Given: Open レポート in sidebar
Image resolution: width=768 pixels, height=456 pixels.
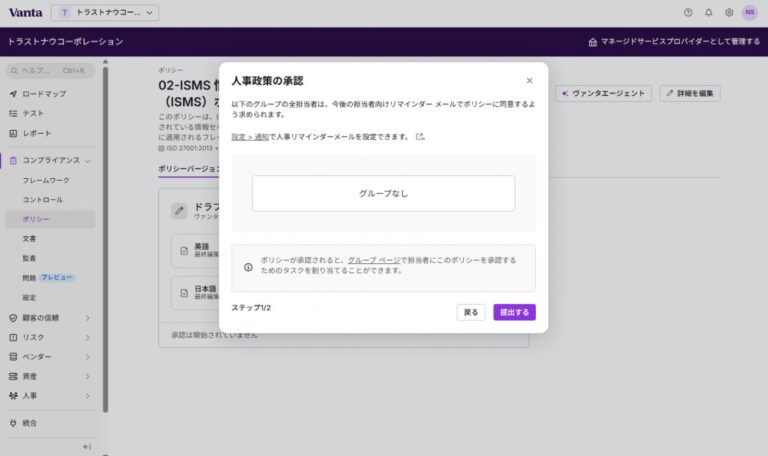Looking at the screenshot, I should [50, 133].
